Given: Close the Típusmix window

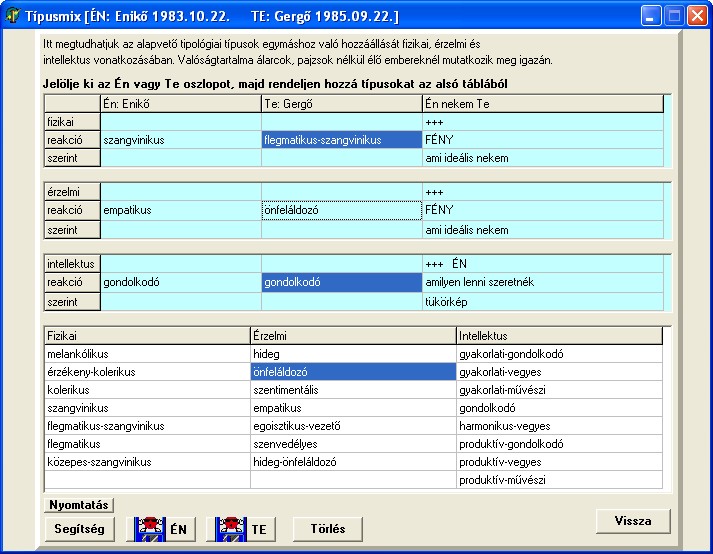Looking at the screenshot, I should point(697,16).
